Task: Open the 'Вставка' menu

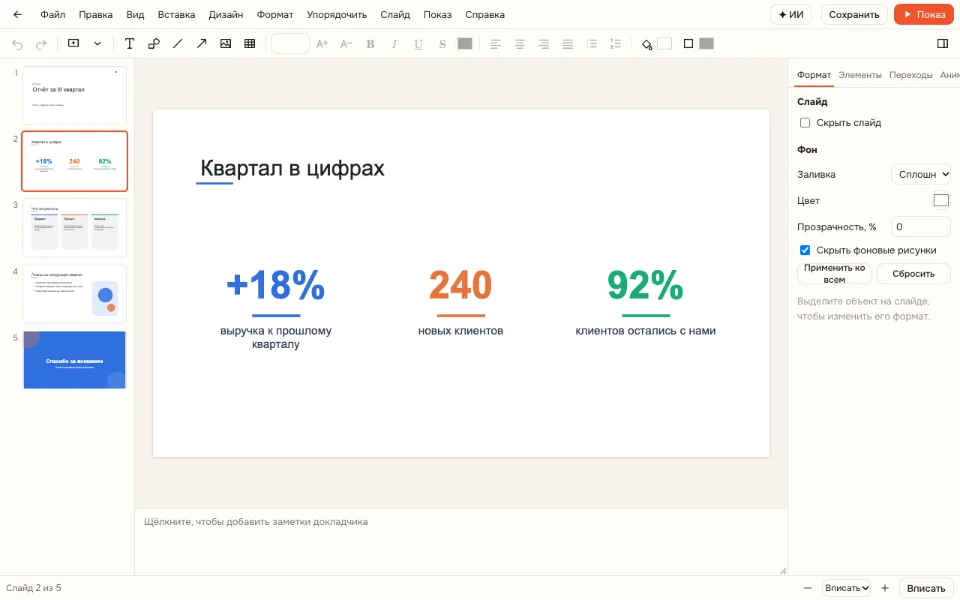Action: click(176, 15)
